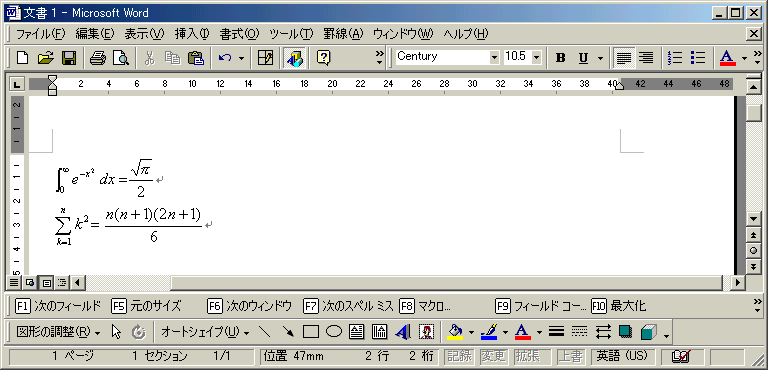This screenshot has width=768, height=370.
Task: Click F10 最大化 button
Action: point(619,306)
